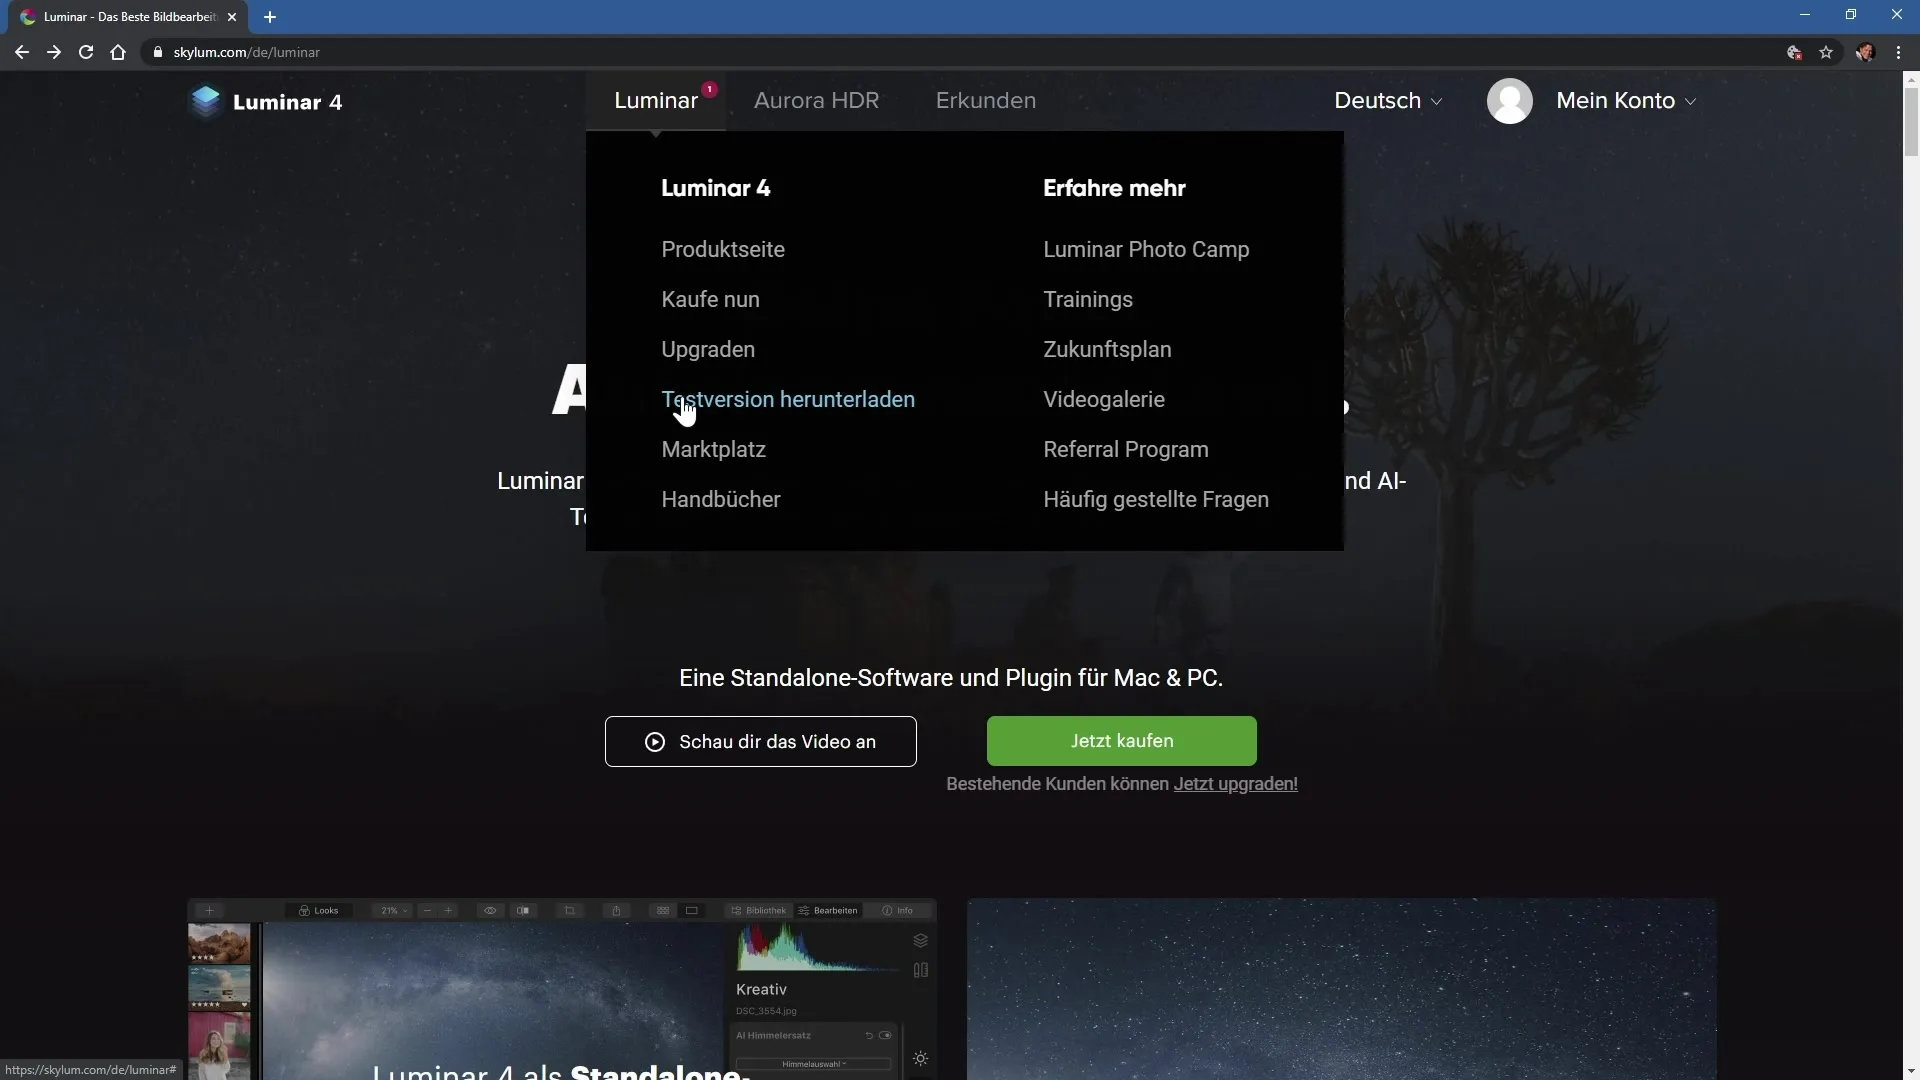This screenshot has height=1080, width=1920.
Task: Switch to Bibliothek tab in app preview
Action: [758, 910]
